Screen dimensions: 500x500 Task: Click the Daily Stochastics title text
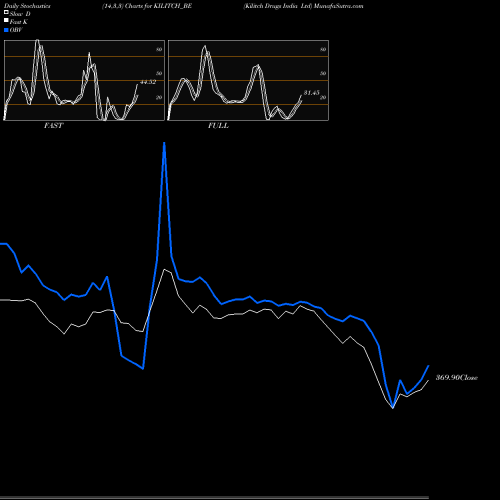(x=27, y=6)
